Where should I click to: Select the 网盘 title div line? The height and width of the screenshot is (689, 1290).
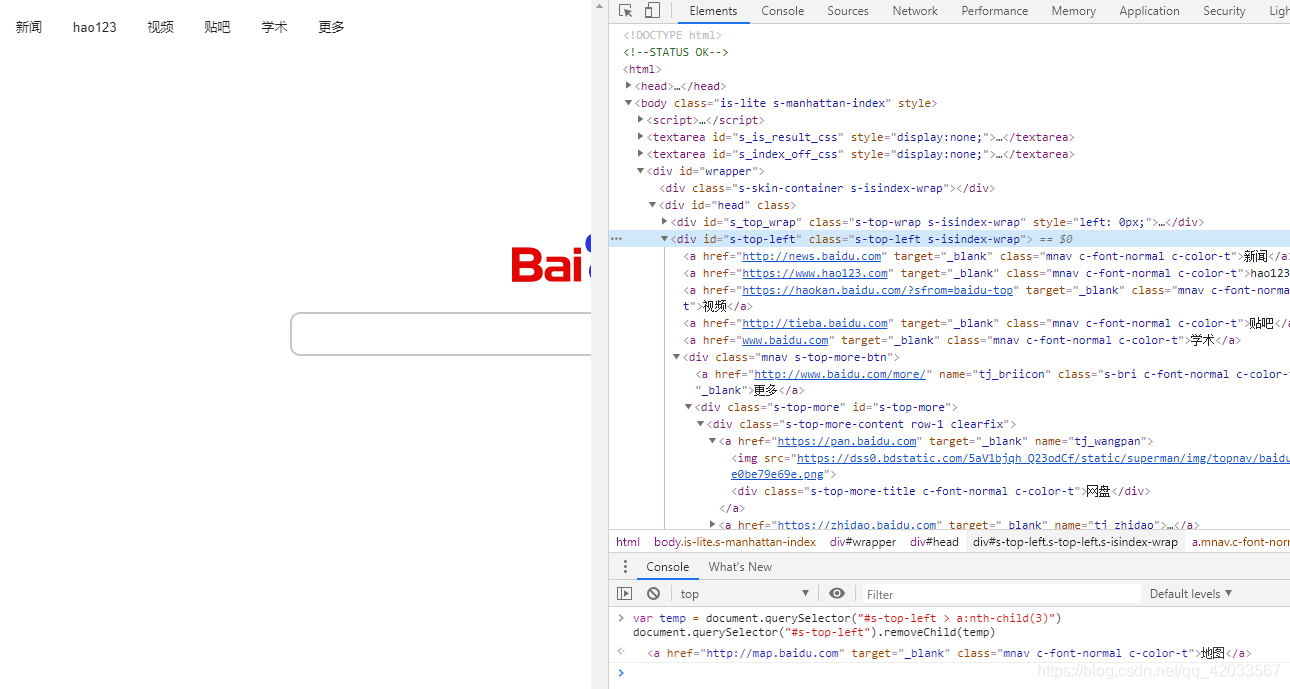[x=941, y=491]
